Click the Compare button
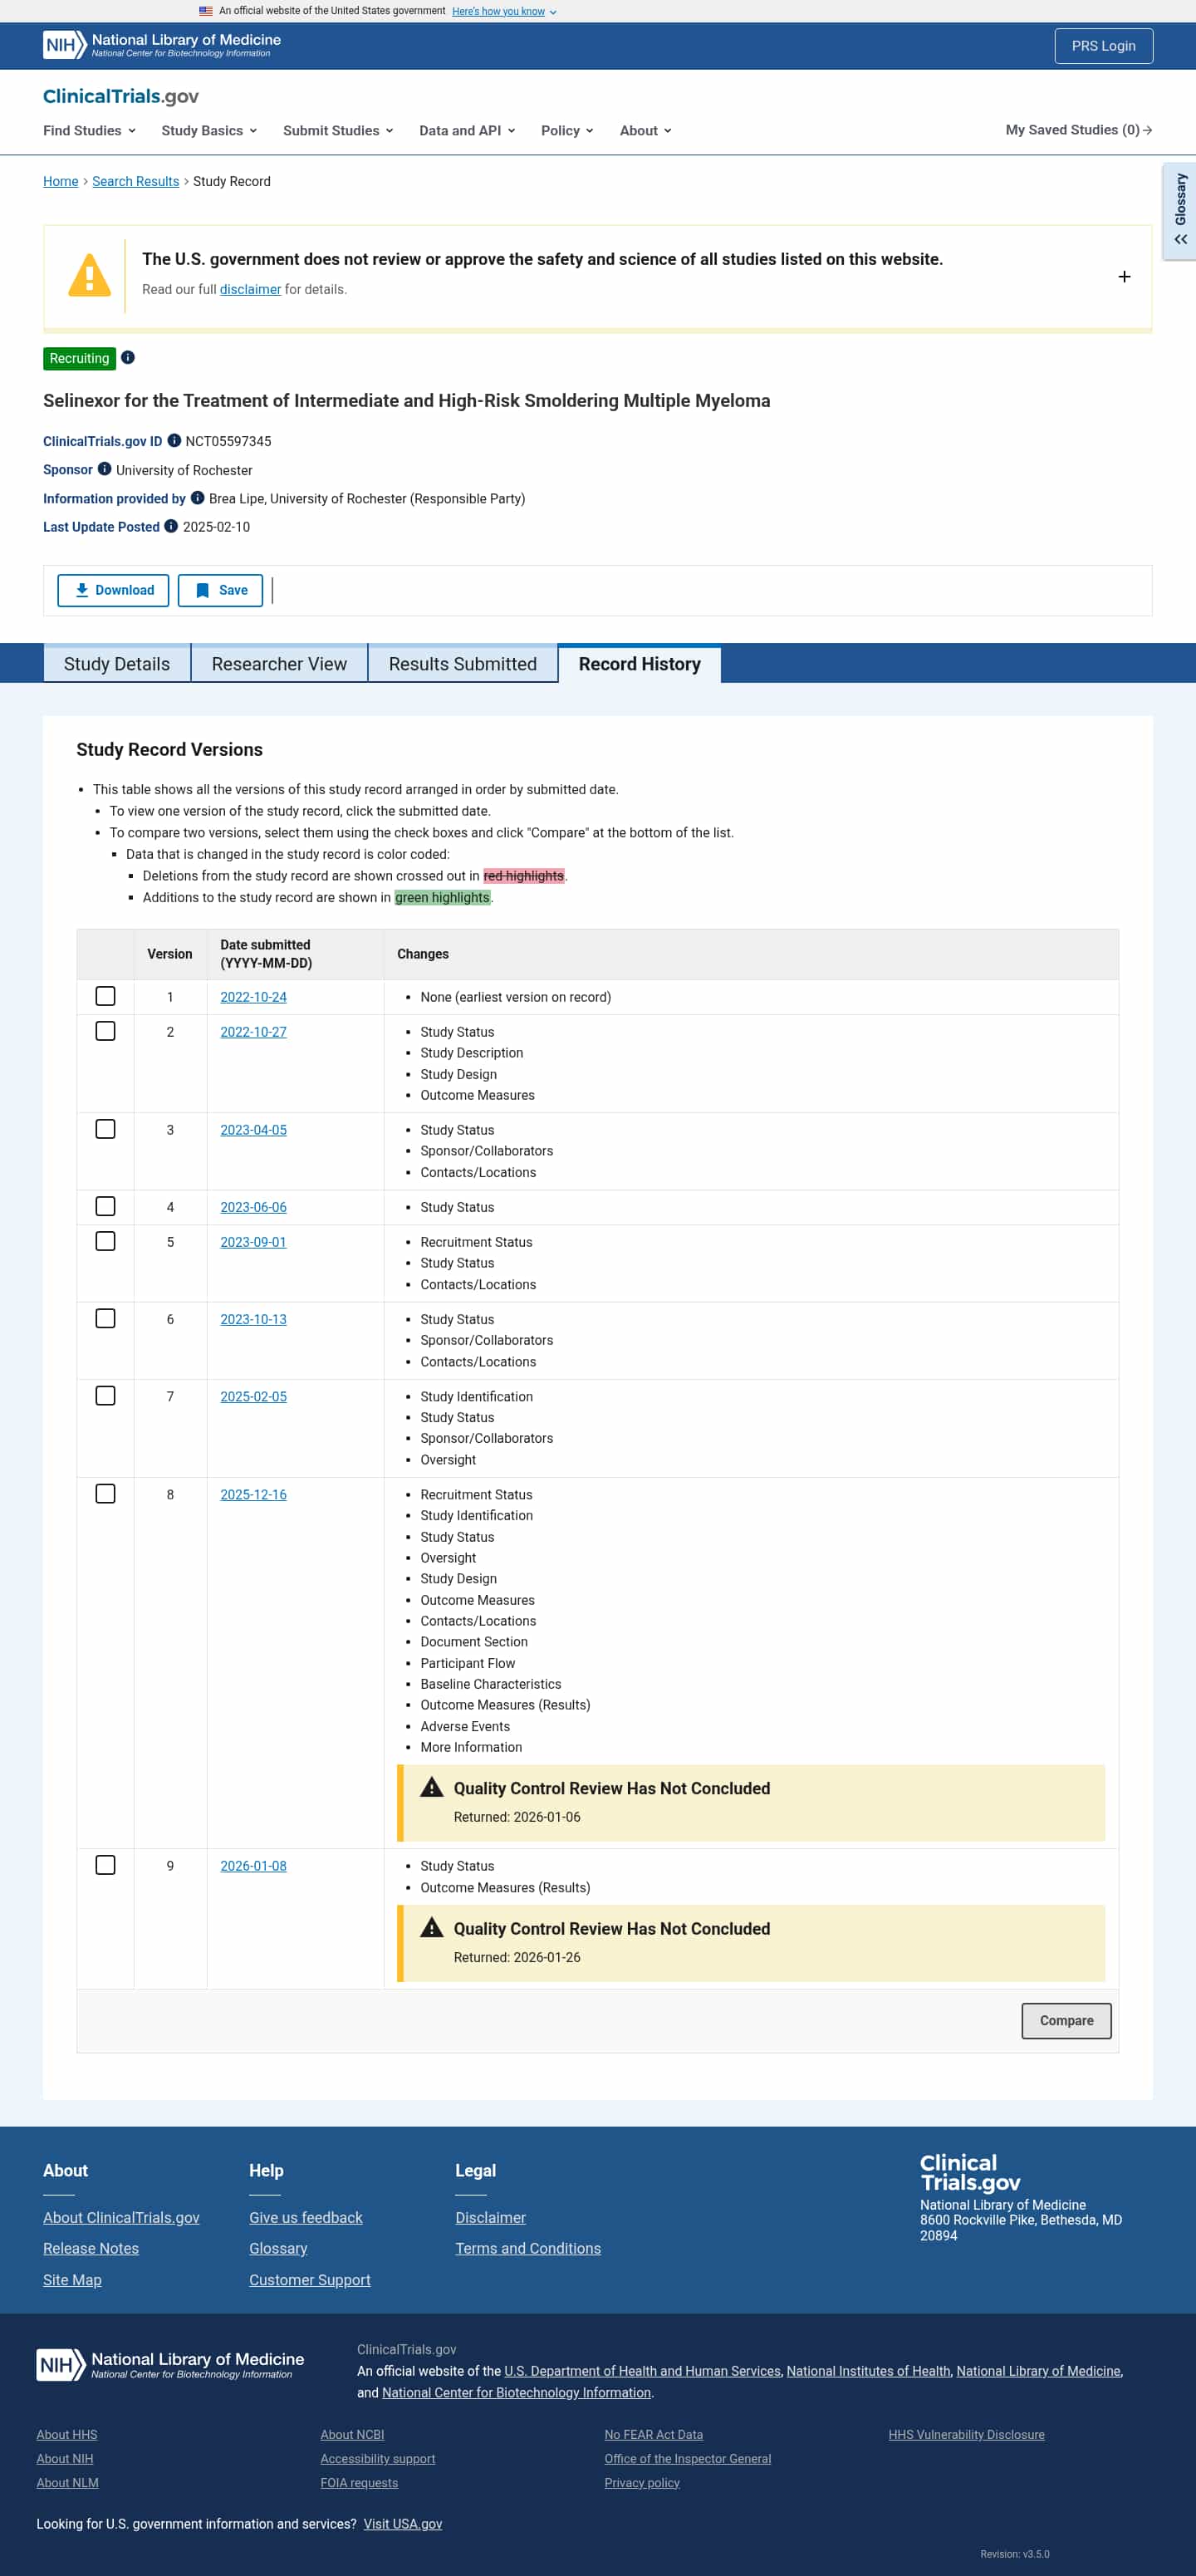Screen dimensions: 1196x2576 (x=1066, y=2021)
